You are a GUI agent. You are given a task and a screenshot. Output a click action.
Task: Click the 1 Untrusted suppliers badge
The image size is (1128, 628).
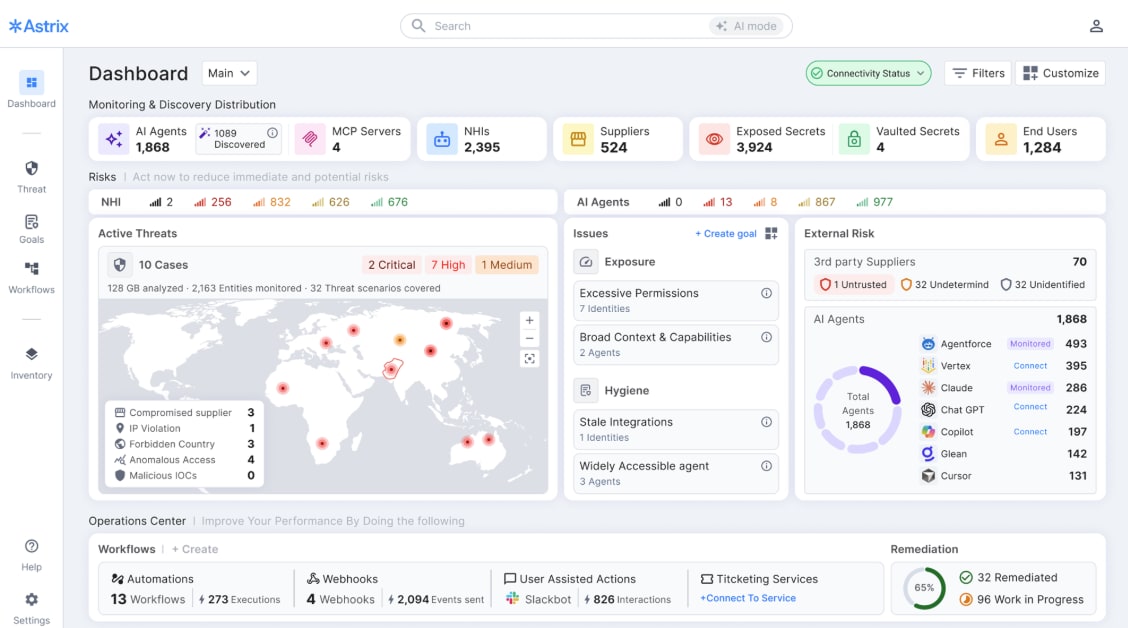click(x=853, y=284)
